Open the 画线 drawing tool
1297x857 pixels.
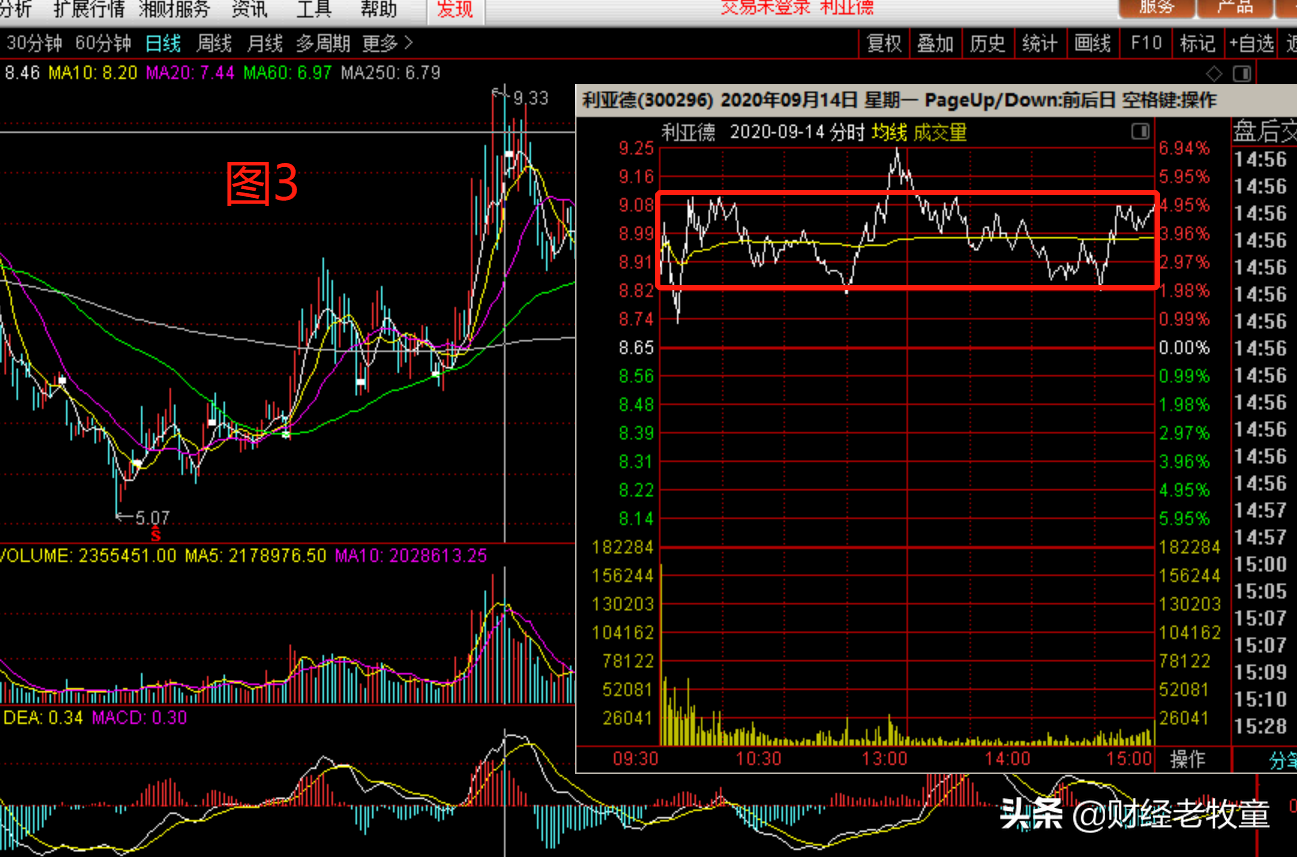(x=1092, y=43)
